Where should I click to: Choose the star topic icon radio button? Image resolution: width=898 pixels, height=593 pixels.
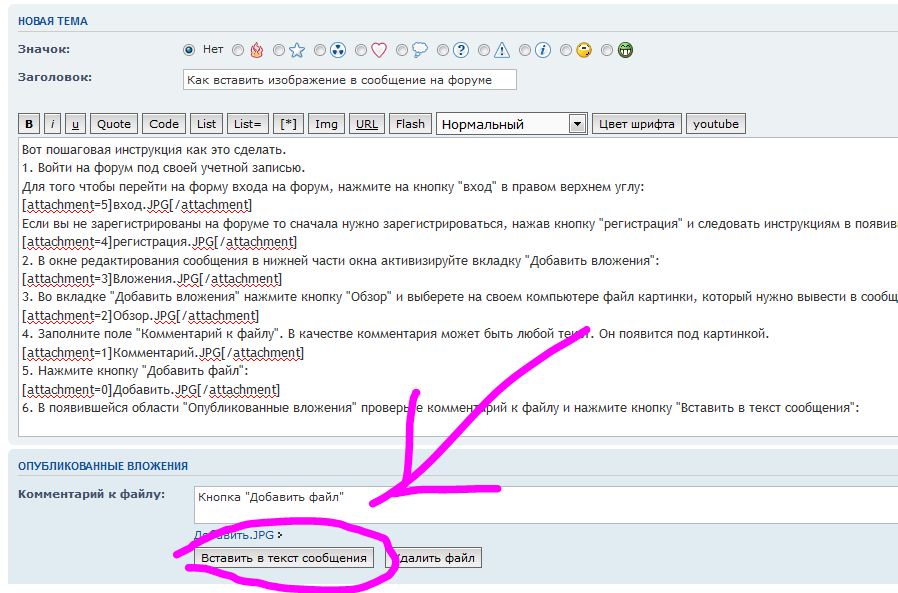click(279, 49)
